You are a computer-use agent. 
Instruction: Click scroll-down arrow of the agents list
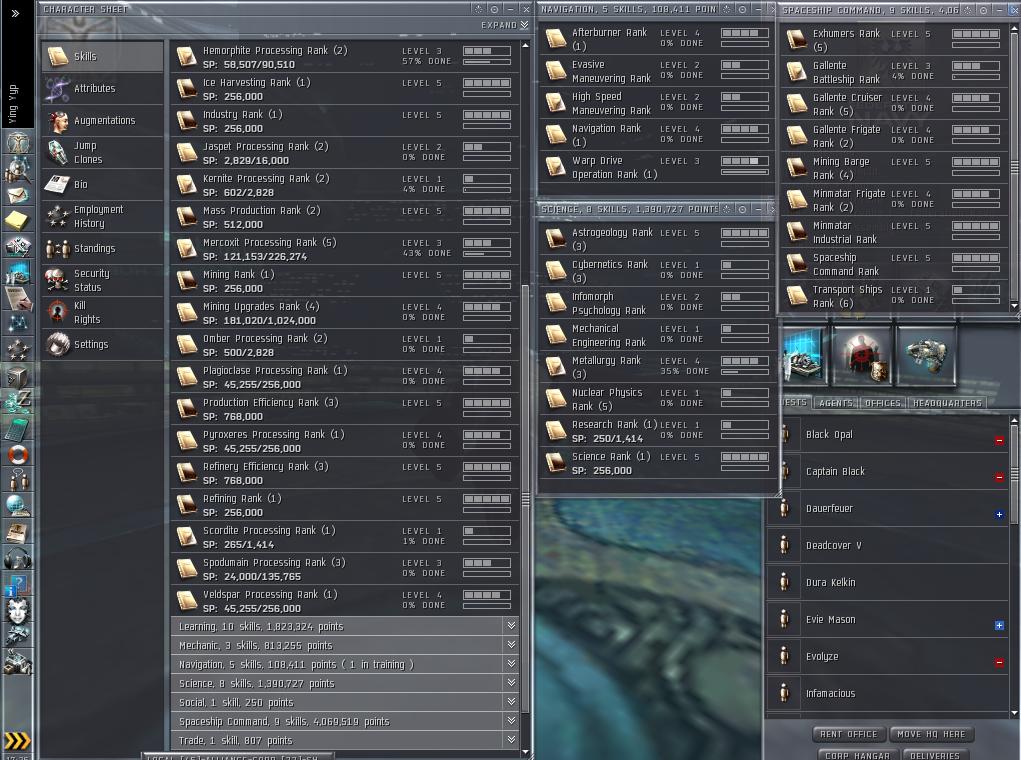click(1014, 713)
